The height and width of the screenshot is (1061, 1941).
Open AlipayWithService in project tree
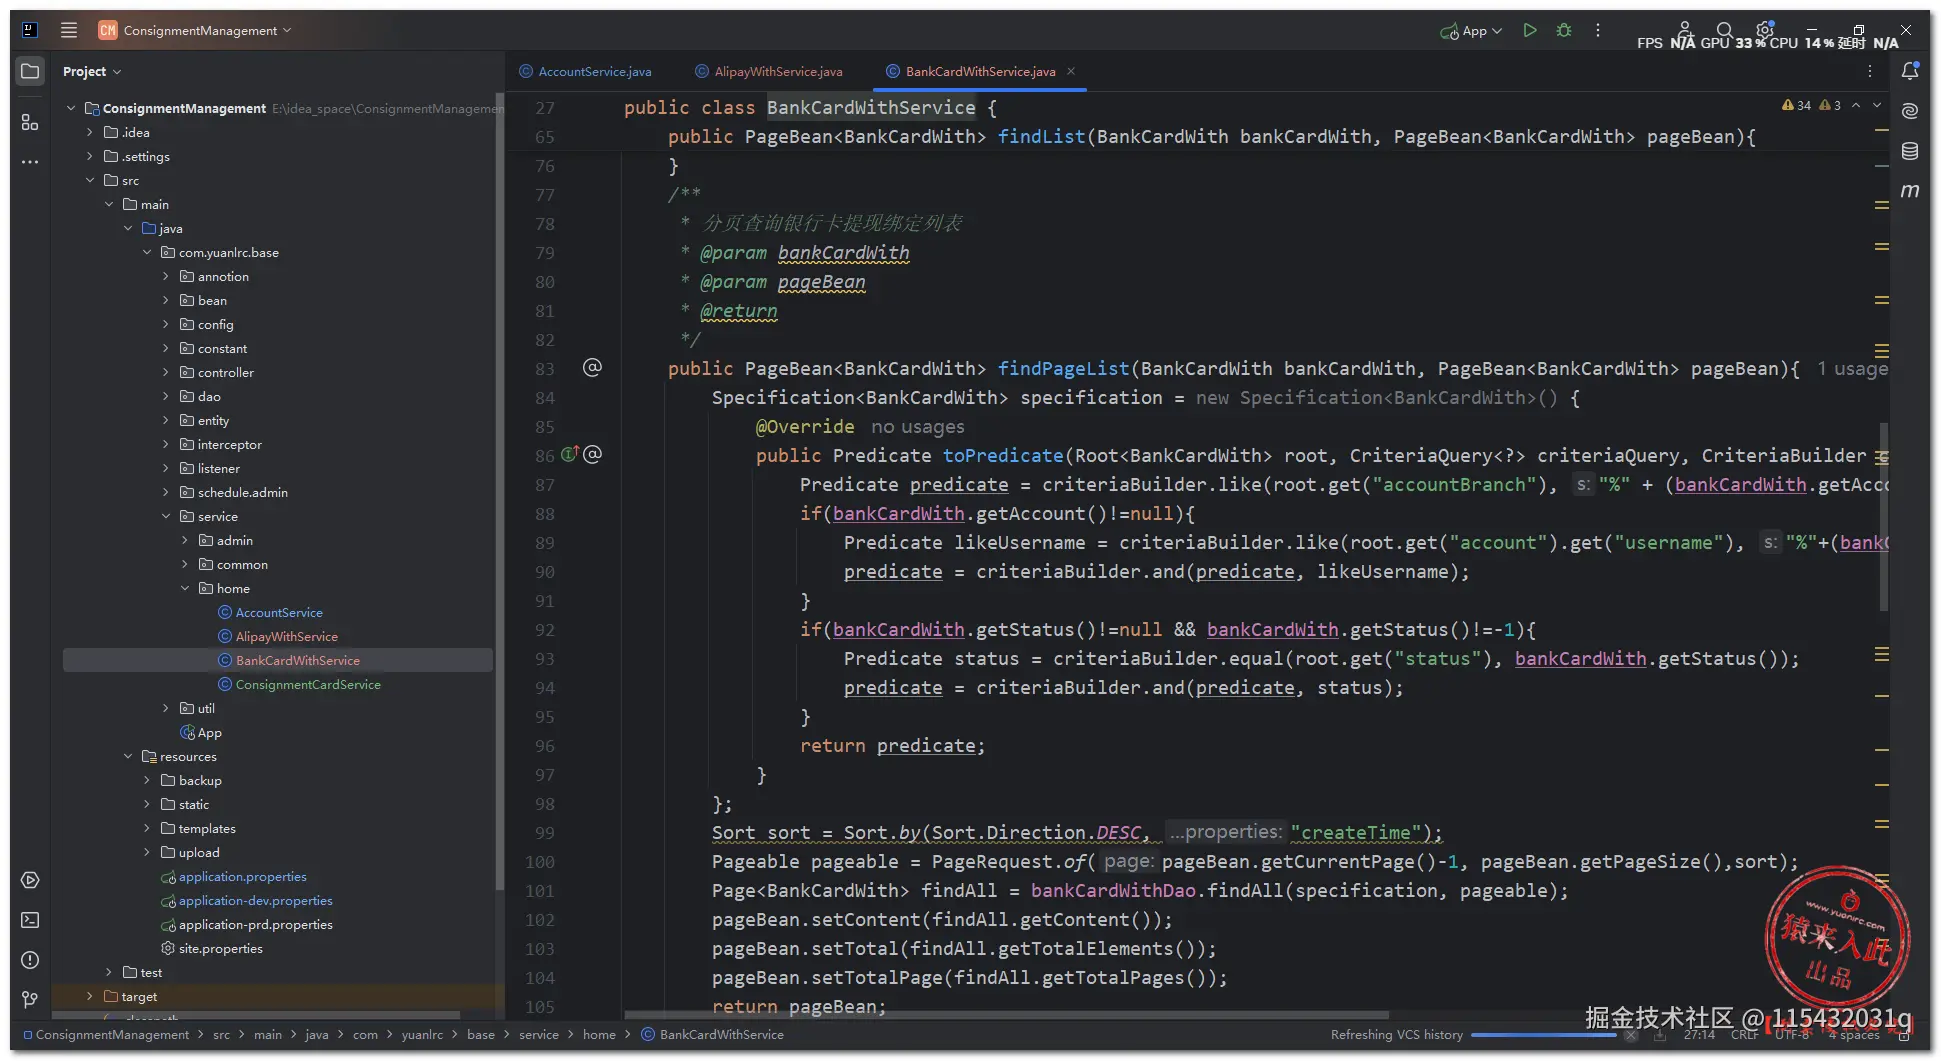(287, 637)
